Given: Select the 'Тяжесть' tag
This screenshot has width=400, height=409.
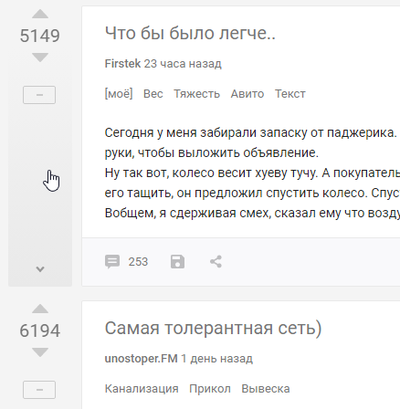Looking at the screenshot, I should point(197,94).
